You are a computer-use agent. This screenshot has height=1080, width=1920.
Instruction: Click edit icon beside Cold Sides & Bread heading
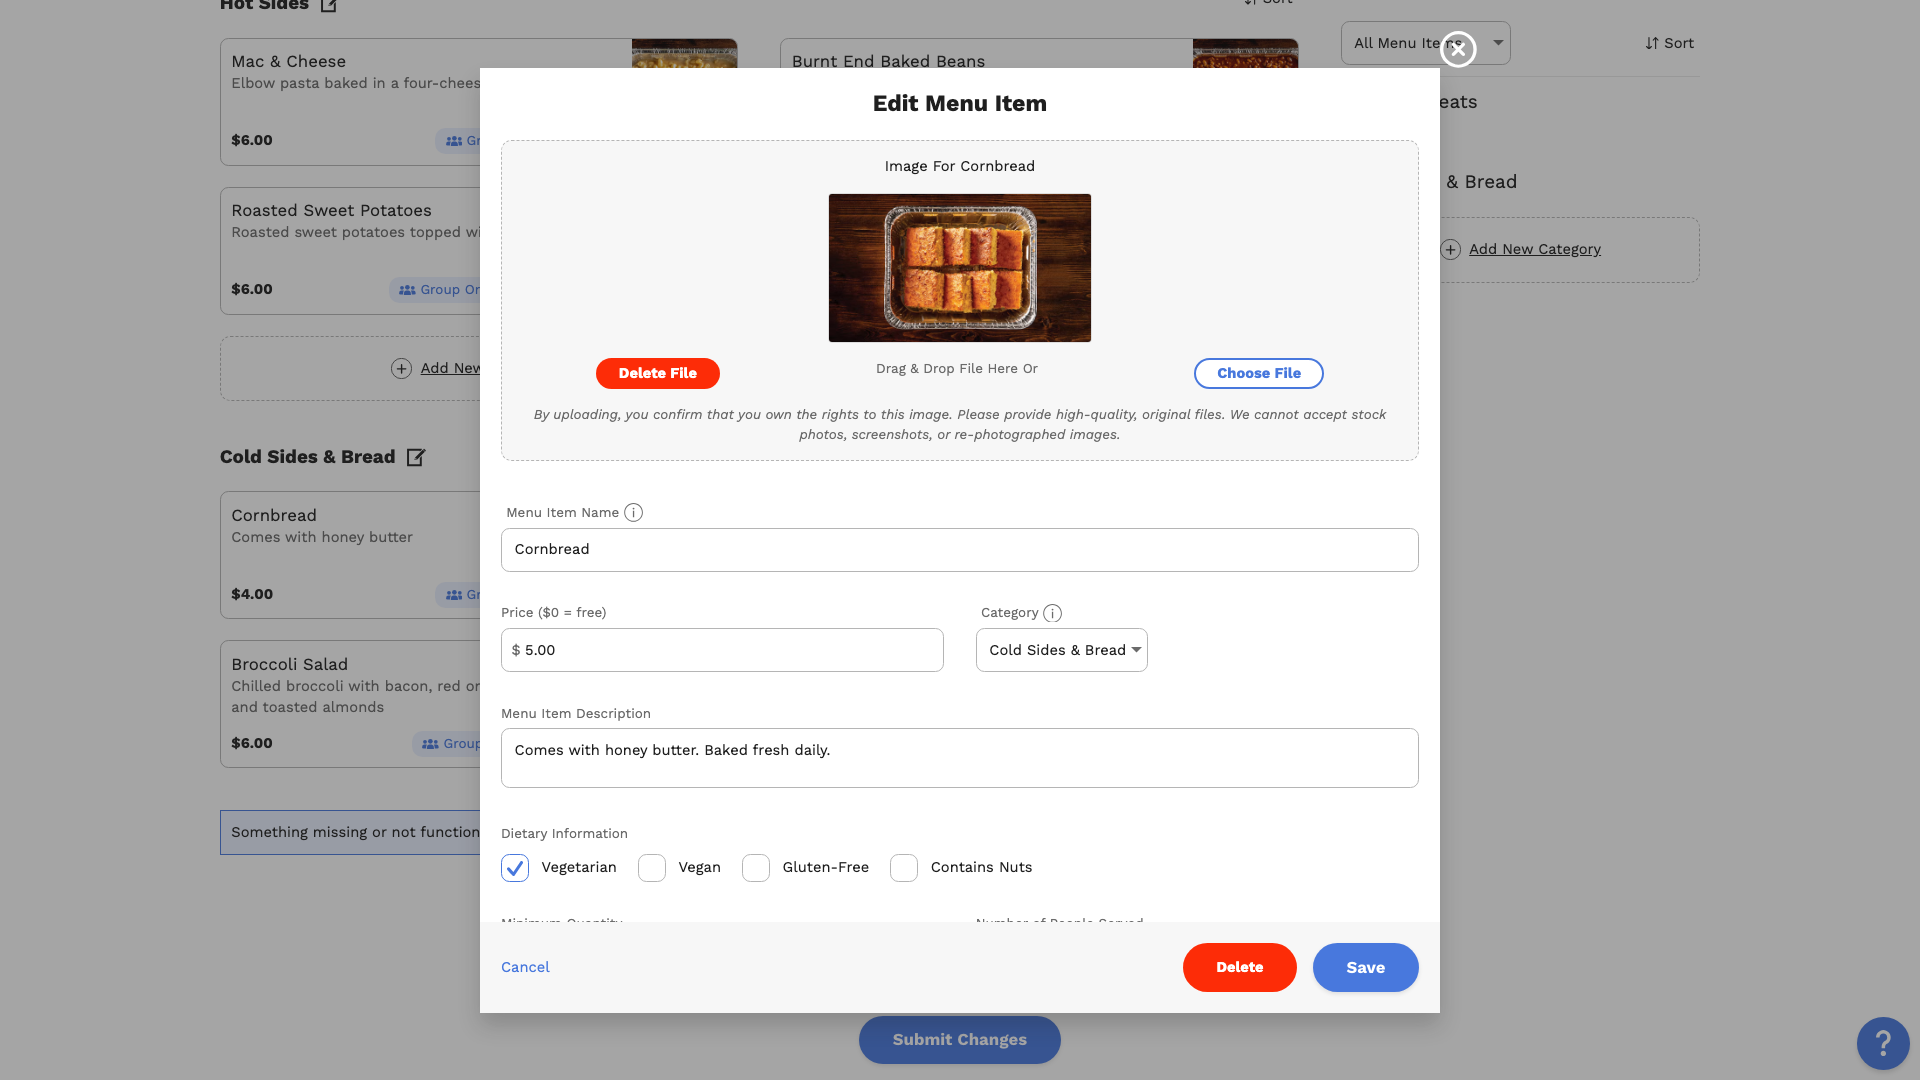[416, 457]
